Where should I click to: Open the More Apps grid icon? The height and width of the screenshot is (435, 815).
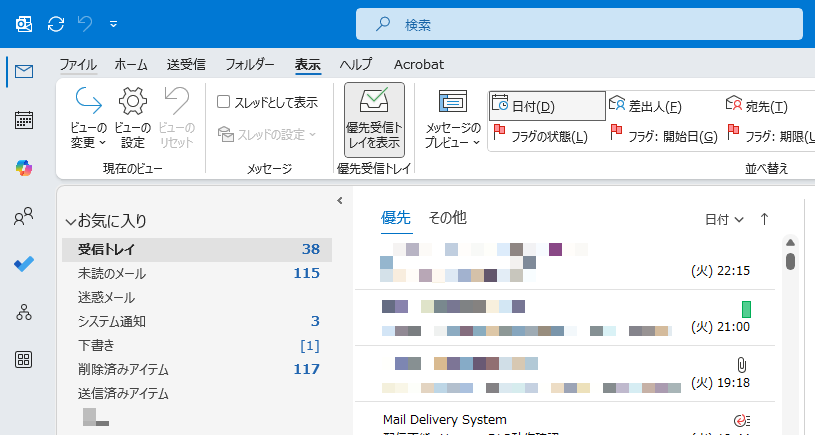coord(24,360)
